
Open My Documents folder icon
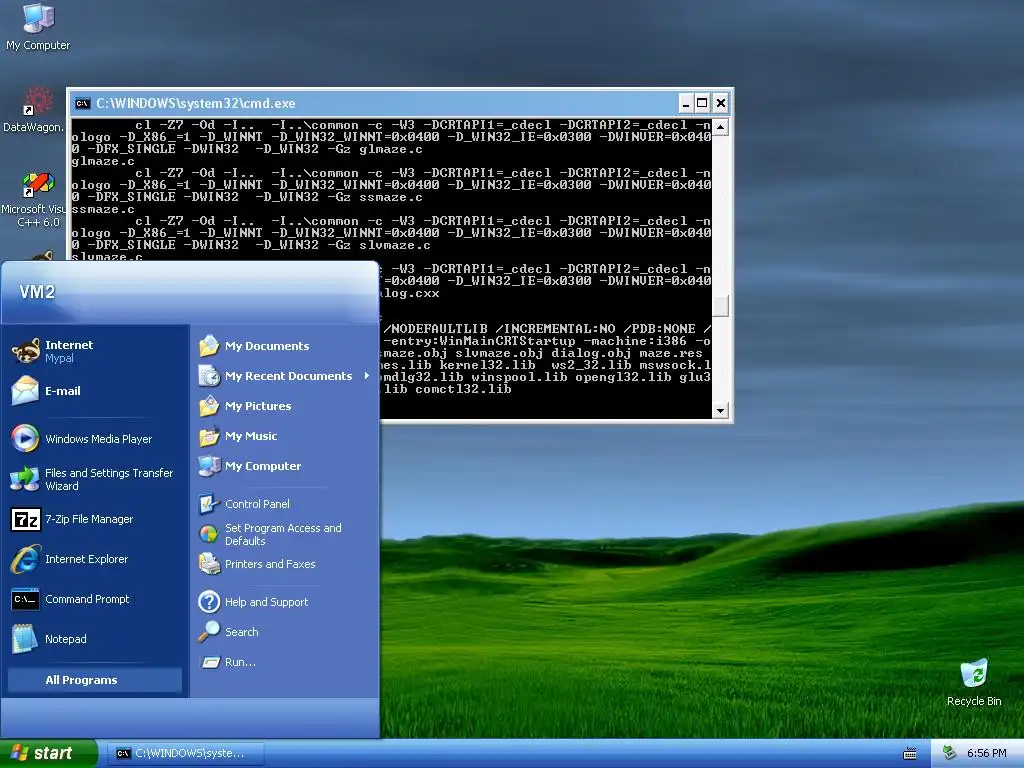coord(209,345)
